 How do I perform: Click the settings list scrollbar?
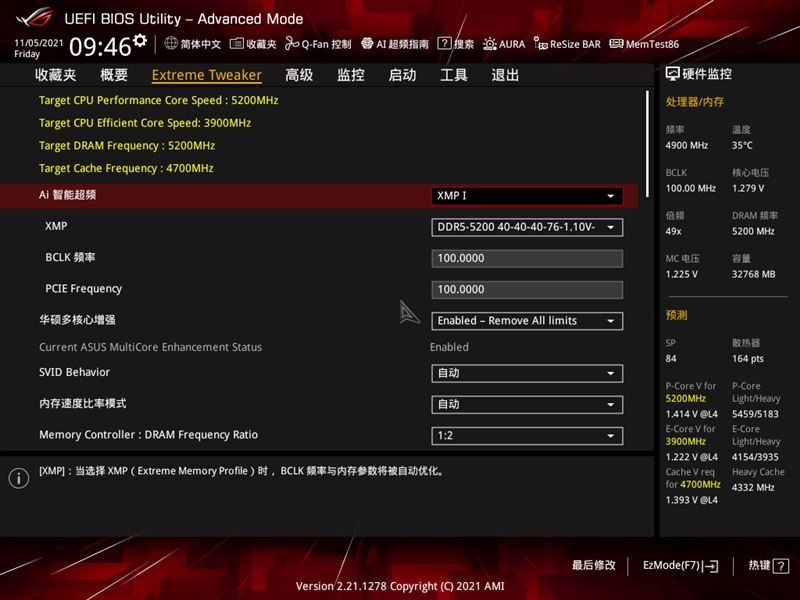647,144
